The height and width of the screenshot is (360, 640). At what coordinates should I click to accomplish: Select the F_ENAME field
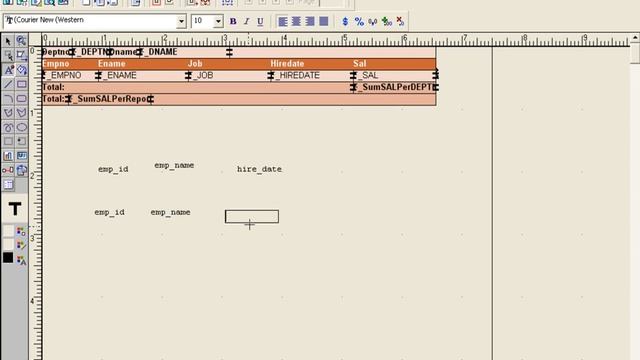[142, 76]
